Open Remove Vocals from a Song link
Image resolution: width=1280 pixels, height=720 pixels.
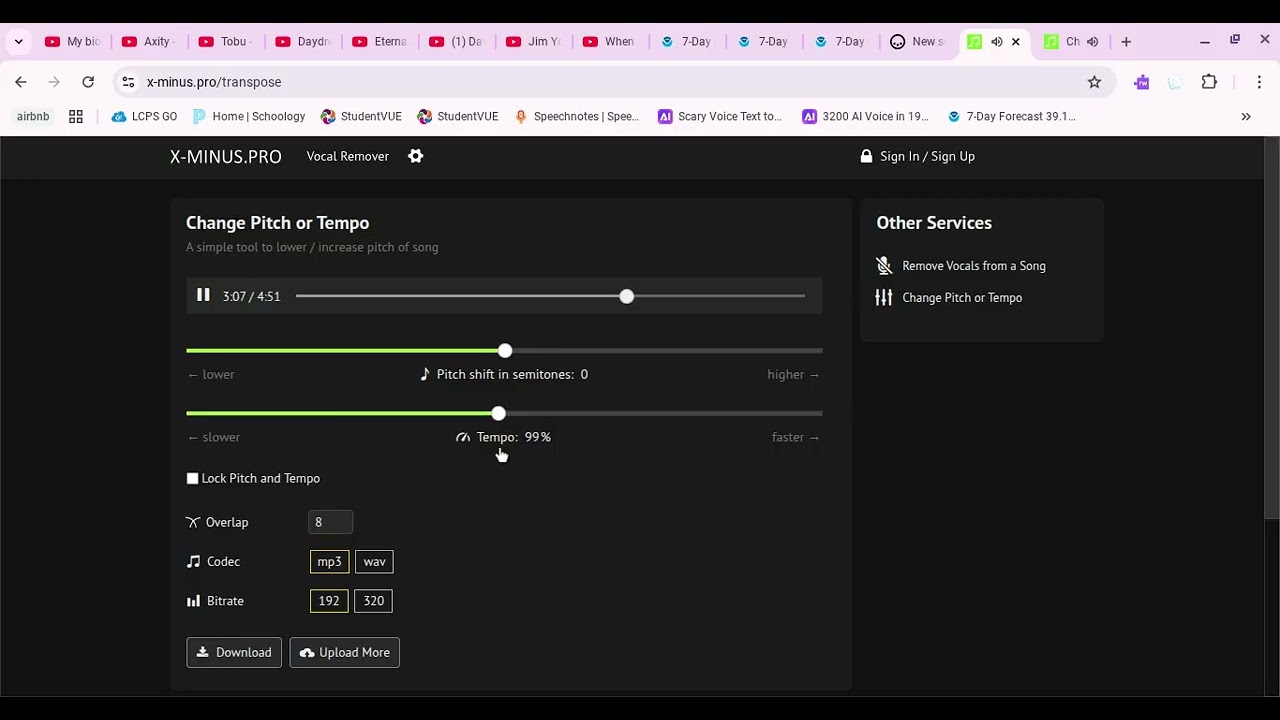[974, 266]
